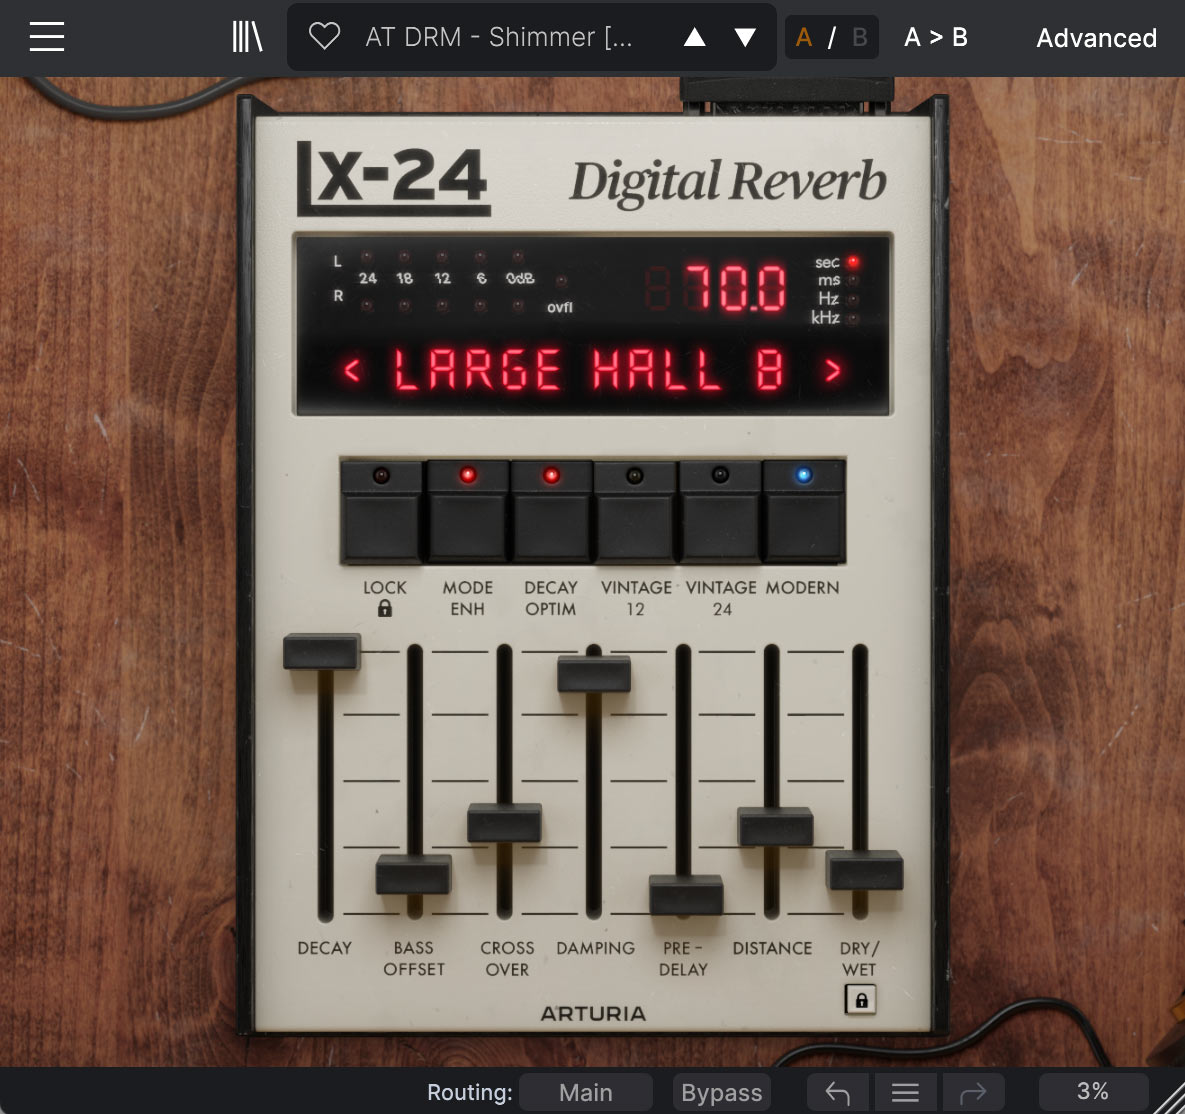Viewport: 1185px width, 1114px height.
Task: Click the LARGE HALL B algorithm display
Action: (x=592, y=370)
